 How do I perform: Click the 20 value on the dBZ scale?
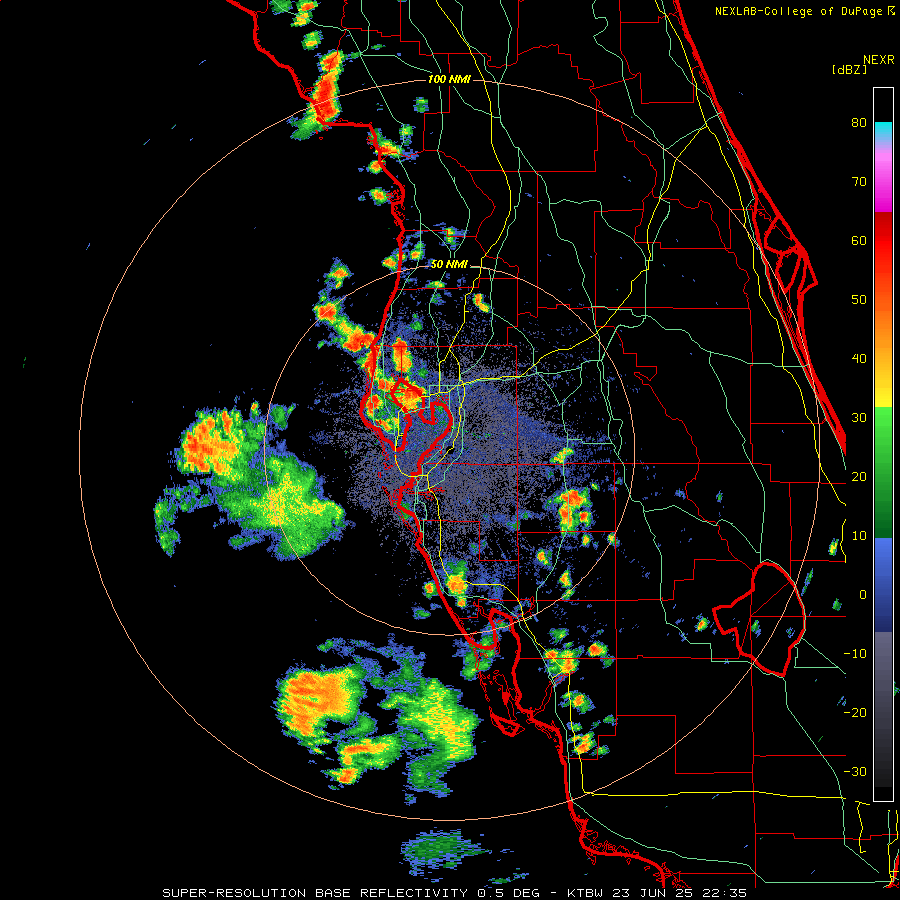click(859, 477)
